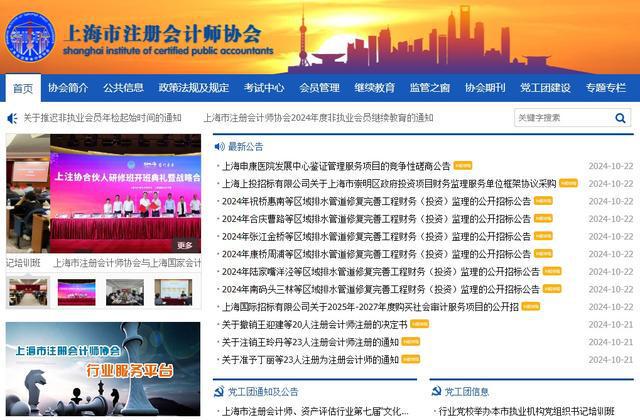Viewport: 640px width, 420px height.
Task: Open 上海申康医院发展中心鉴证管理服务项目 announcement
Action: click(x=336, y=166)
